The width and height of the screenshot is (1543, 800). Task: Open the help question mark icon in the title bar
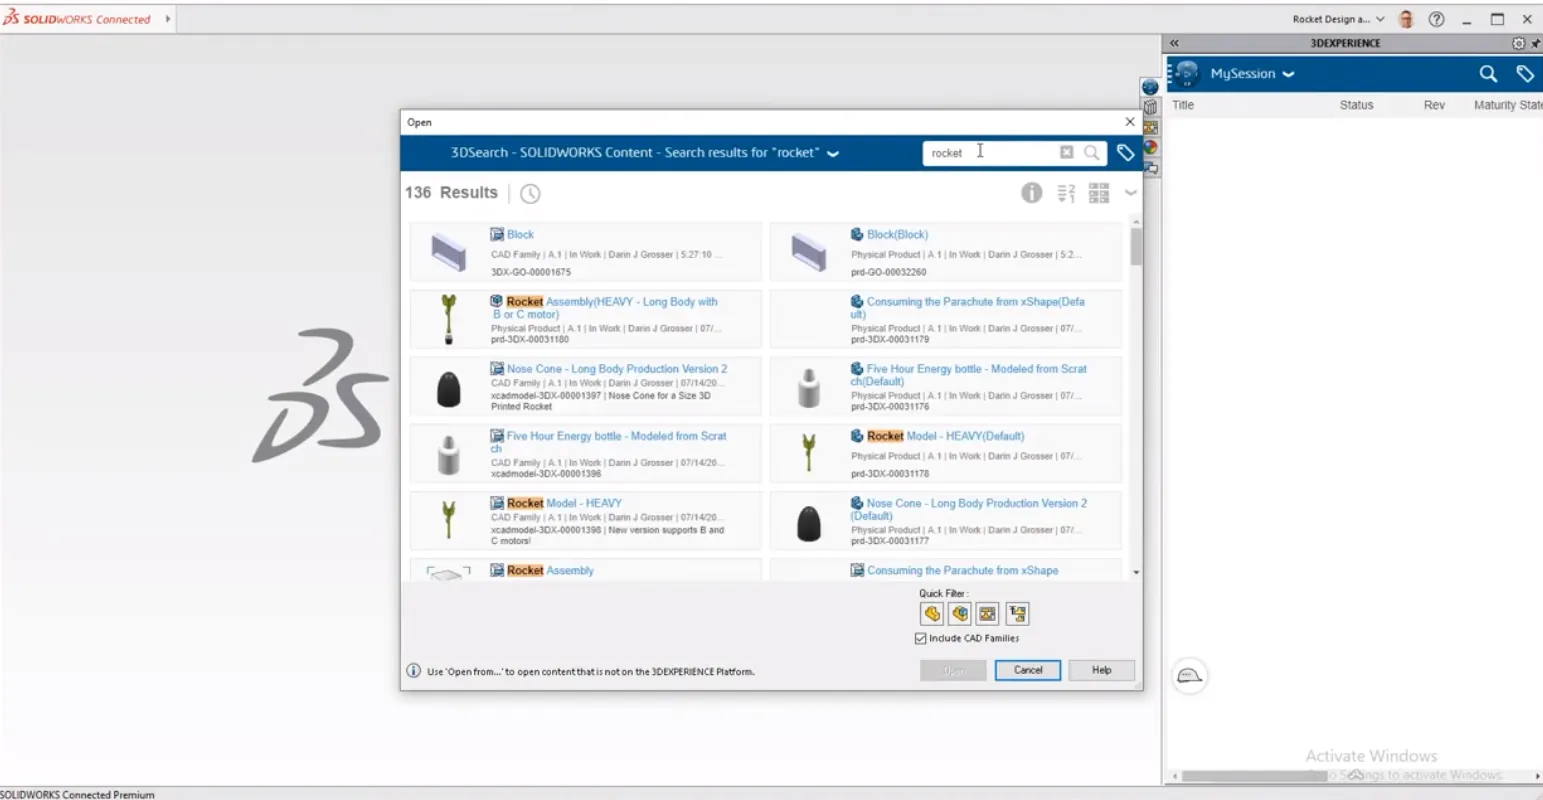coord(1436,19)
